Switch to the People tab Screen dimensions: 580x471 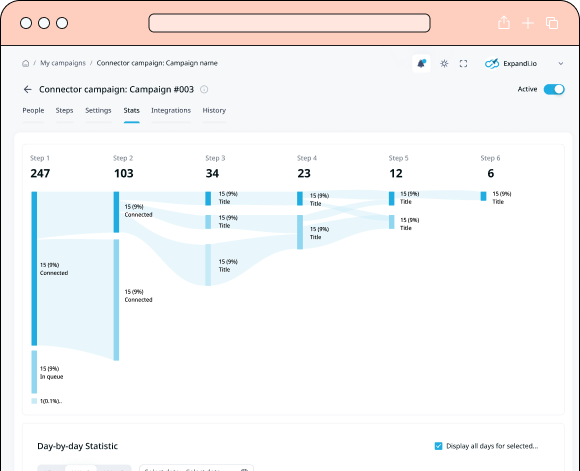pyautogui.click(x=33, y=110)
